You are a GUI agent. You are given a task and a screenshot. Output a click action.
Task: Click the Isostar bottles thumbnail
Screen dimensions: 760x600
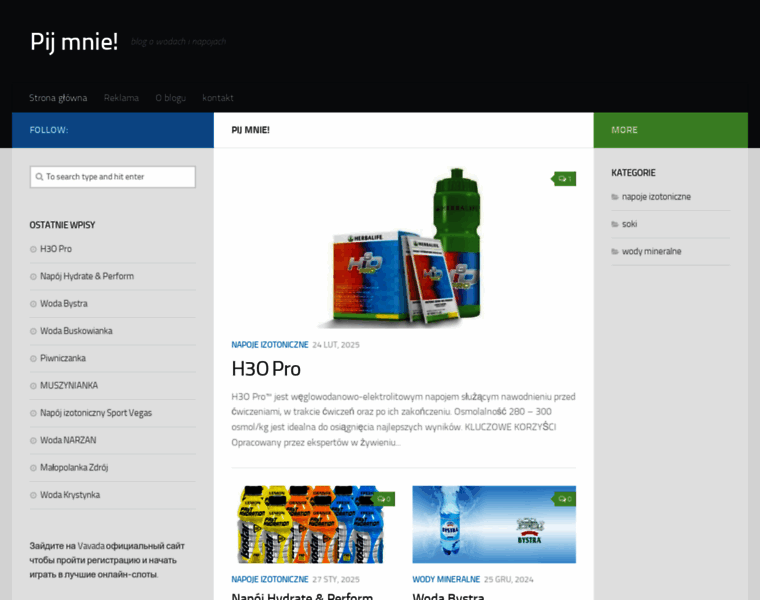point(313,524)
